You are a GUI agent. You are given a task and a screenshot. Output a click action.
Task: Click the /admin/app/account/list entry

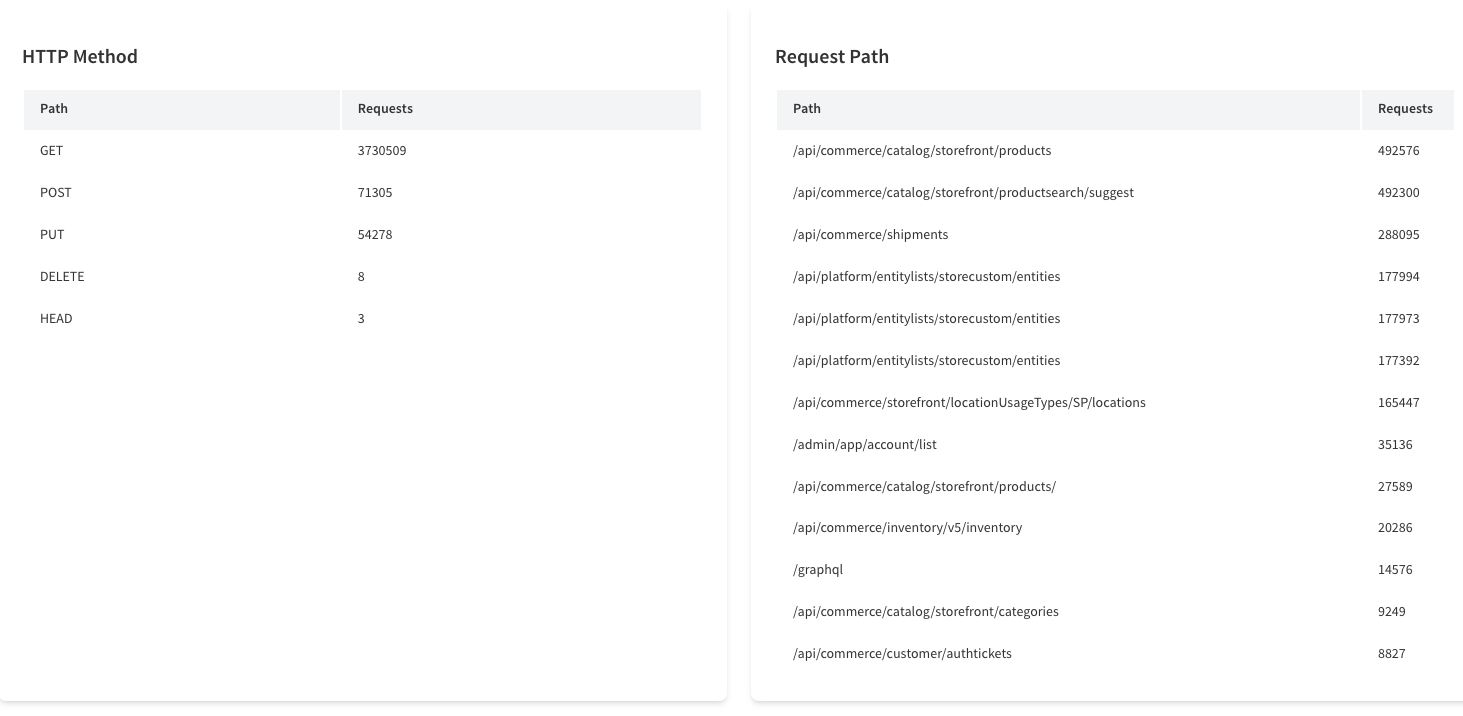tap(864, 444)
